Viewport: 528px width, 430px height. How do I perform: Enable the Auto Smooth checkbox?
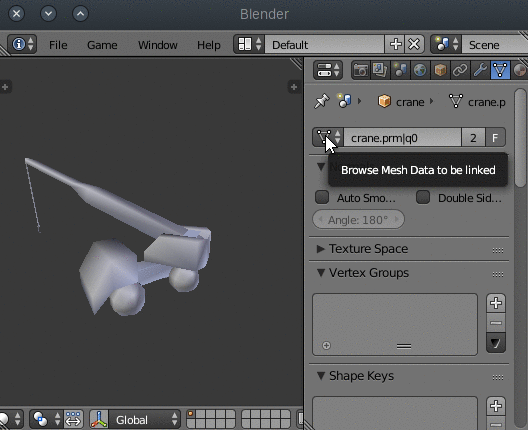click(322, 197)
